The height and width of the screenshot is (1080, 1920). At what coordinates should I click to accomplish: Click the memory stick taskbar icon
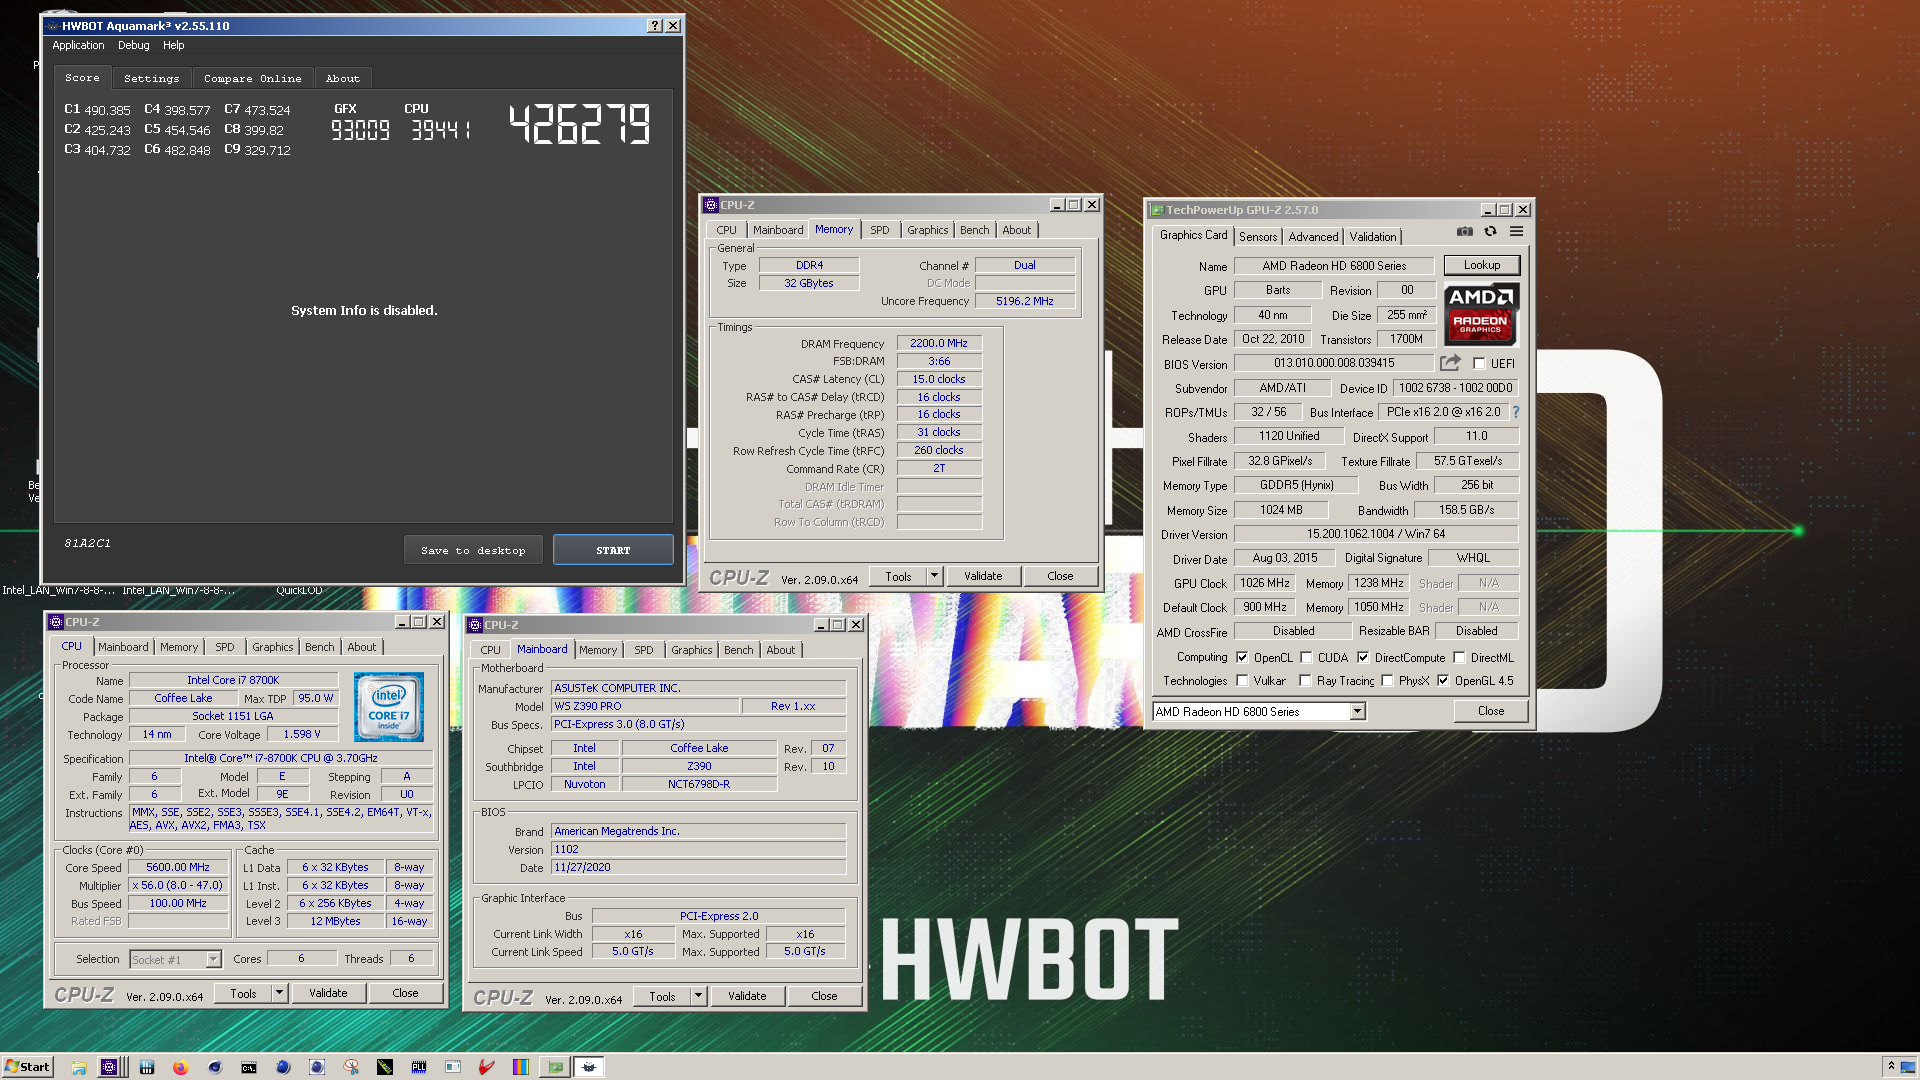click(x=385, y=1067)
